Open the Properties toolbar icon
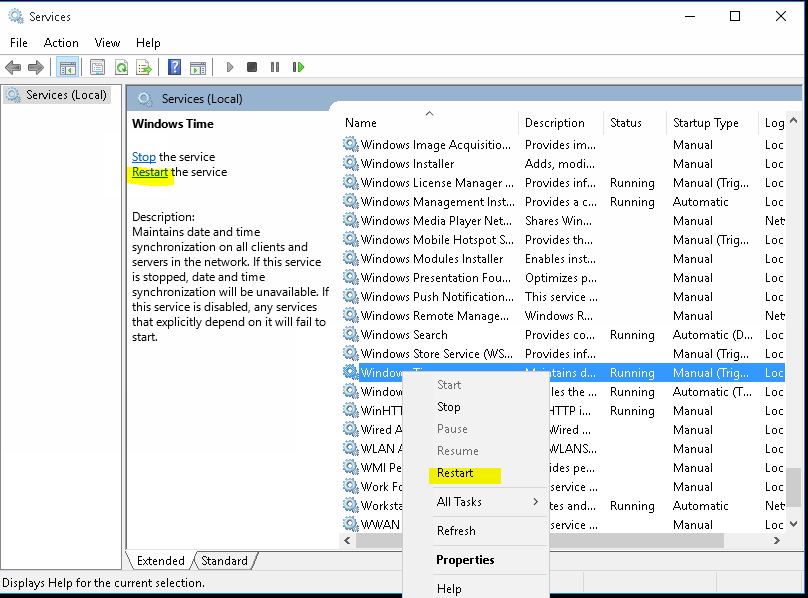The height and width of the screenshot is (598, 808). coord(97,67)
